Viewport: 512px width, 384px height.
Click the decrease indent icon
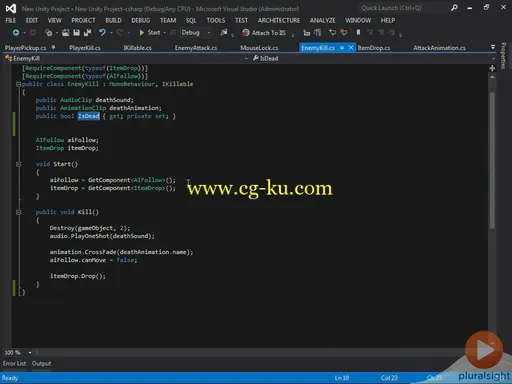pos(306,33)
